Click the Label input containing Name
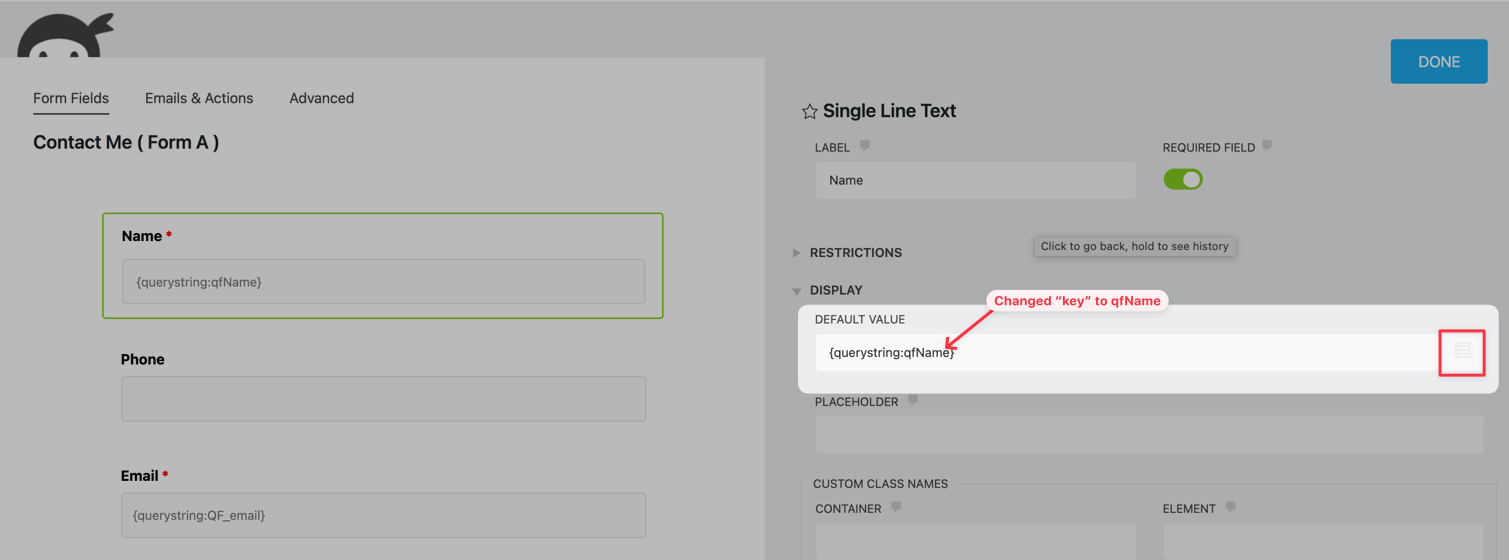The image size is (1509, 560). point(975,180)
